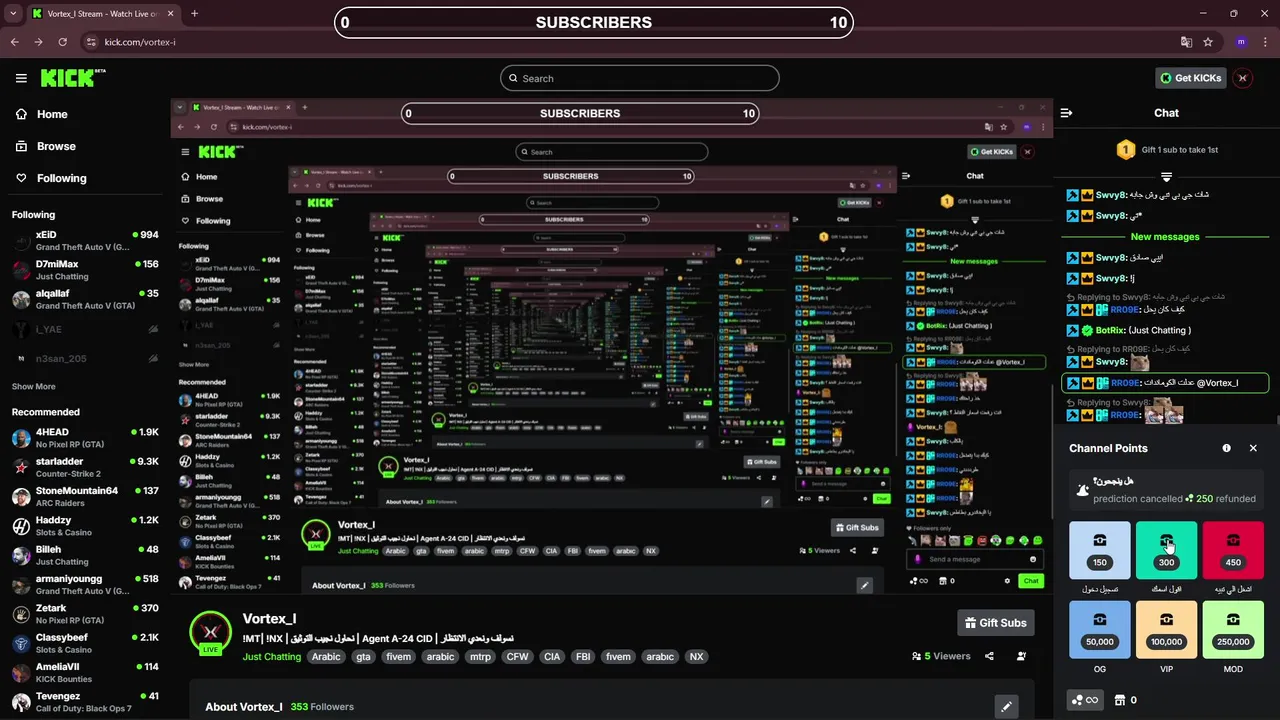Click translate page icon in address bar
Screen dimensions: 1280x720
tap(1186, 42)
